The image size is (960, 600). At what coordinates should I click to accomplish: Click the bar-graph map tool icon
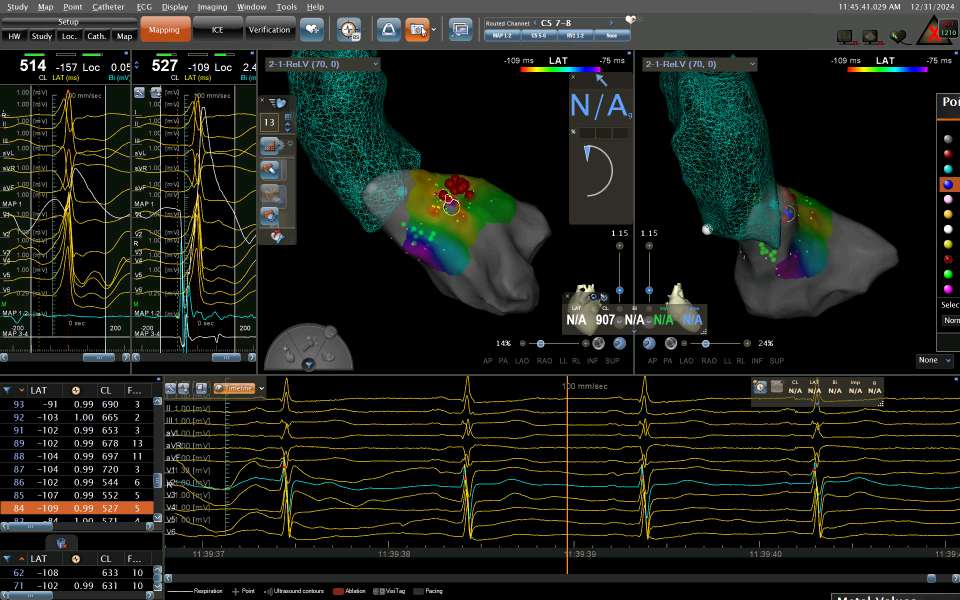pyautogui.click(x=270, y=146)
